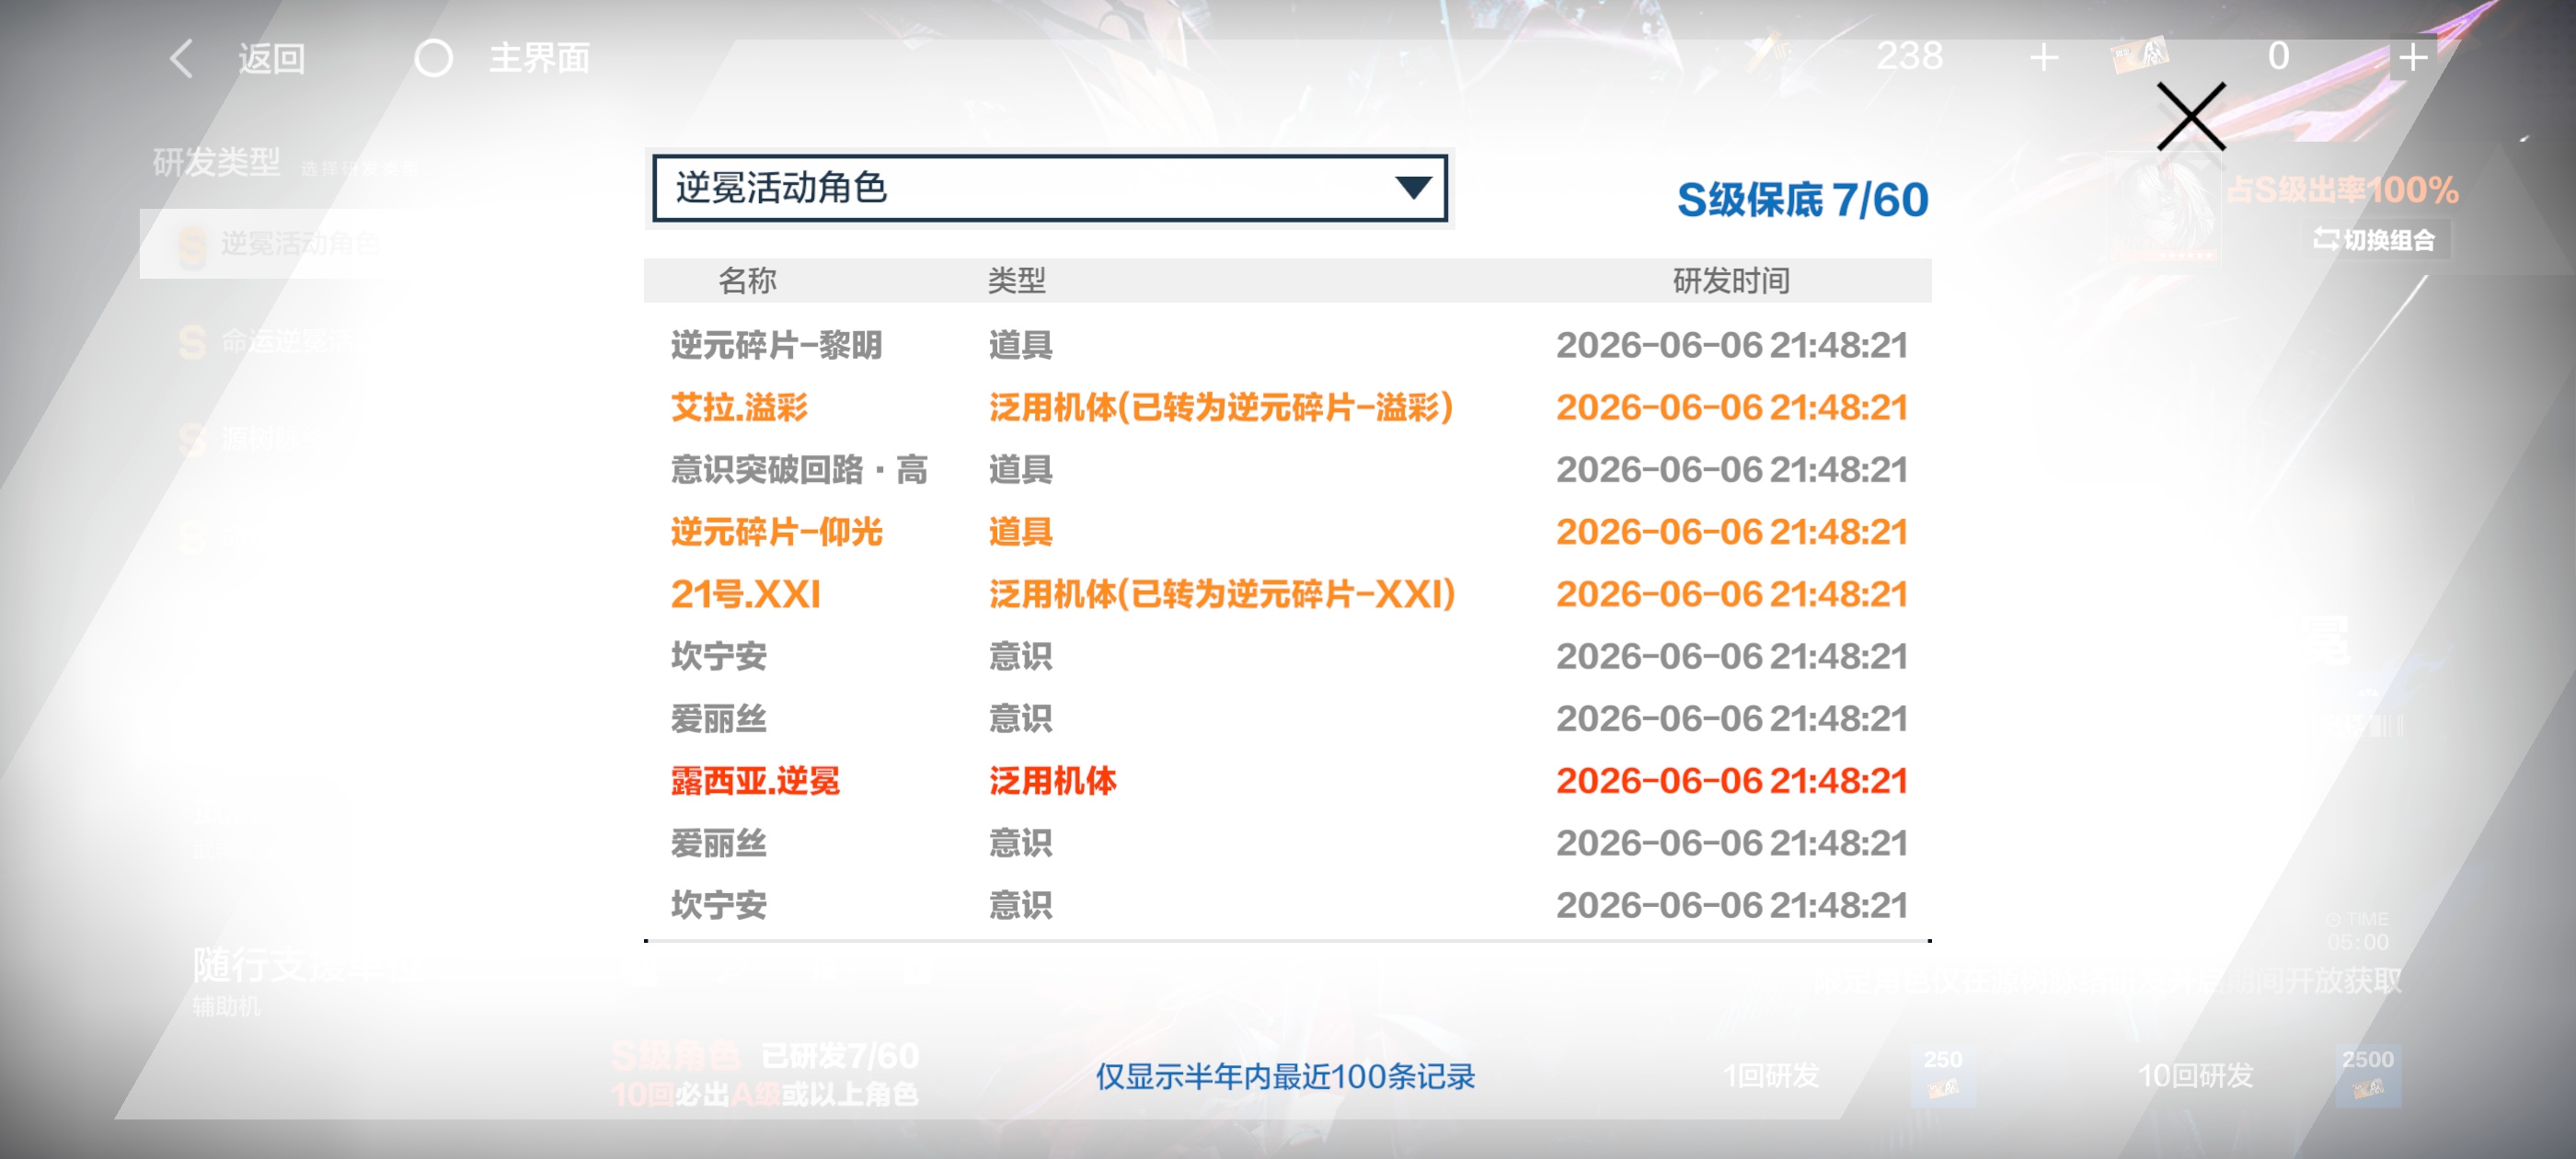Click the 类型 column header
The image size is (2576, 1159).
click(x=1017, y=281)
